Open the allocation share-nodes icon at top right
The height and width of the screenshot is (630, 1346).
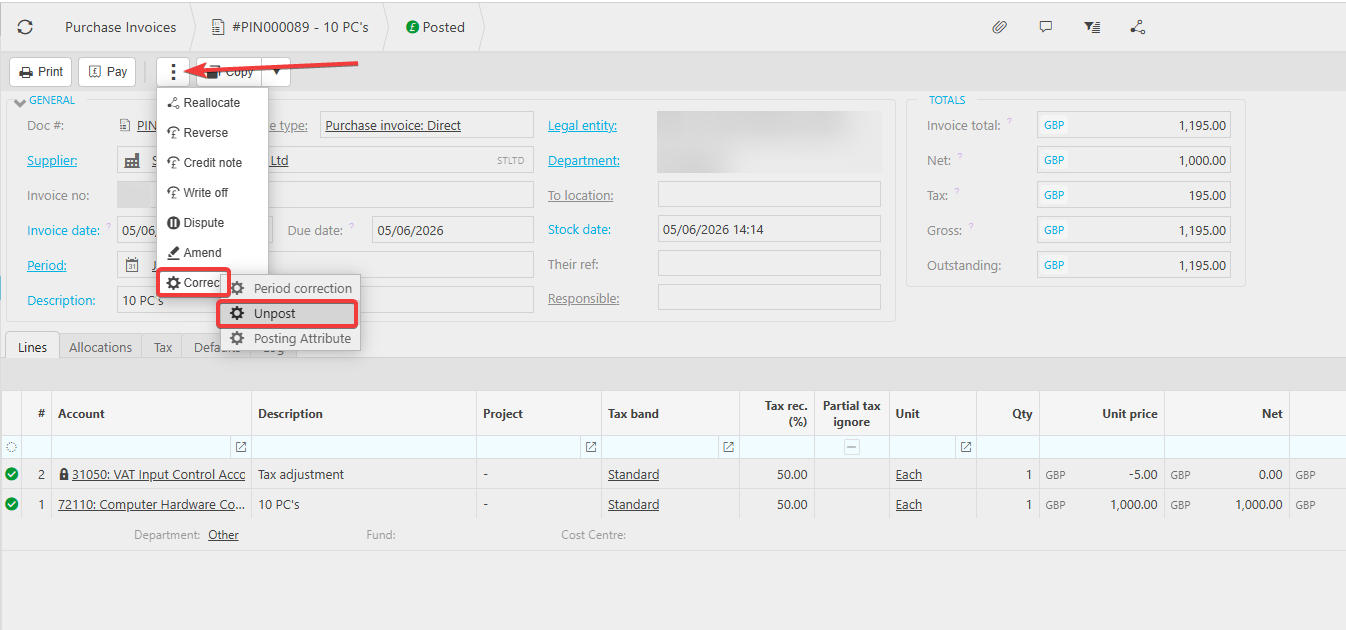(1138, 27)
